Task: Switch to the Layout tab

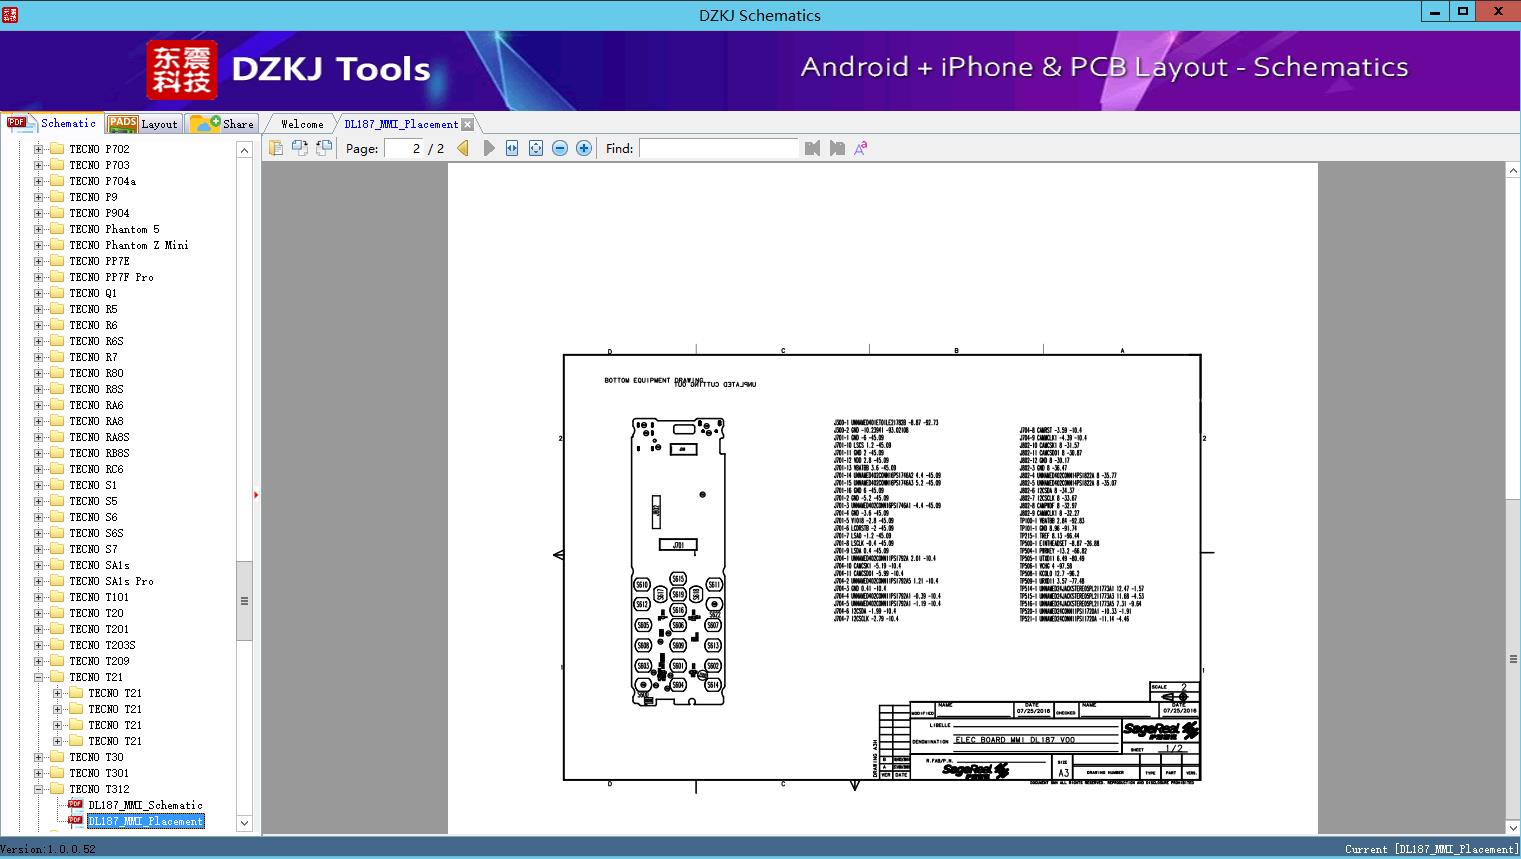Action: coord(143,124)
